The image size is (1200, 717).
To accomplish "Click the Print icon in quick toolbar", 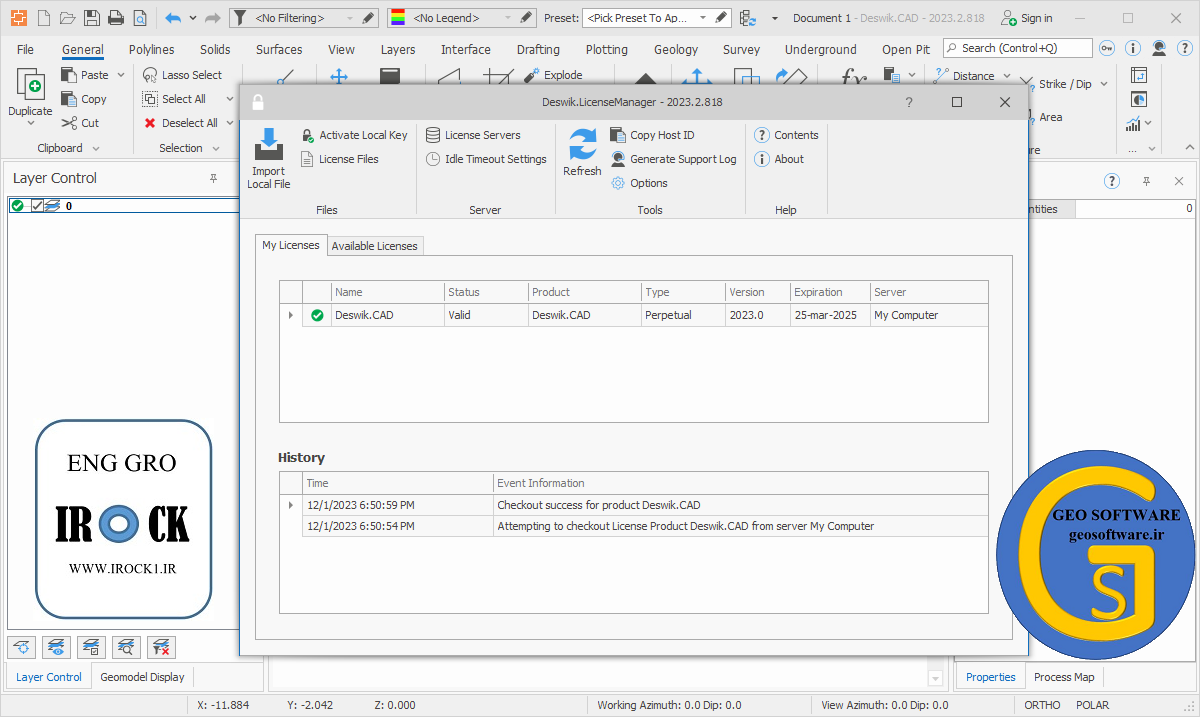I will coord(115,18).
